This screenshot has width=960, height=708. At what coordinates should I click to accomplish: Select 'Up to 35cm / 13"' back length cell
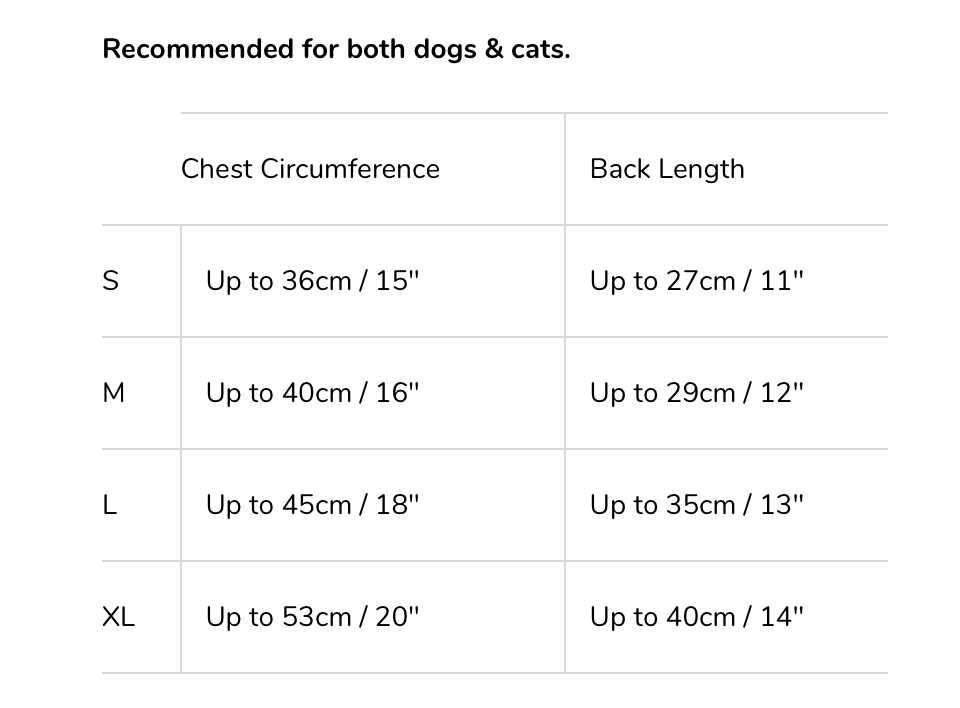(696, 505)
